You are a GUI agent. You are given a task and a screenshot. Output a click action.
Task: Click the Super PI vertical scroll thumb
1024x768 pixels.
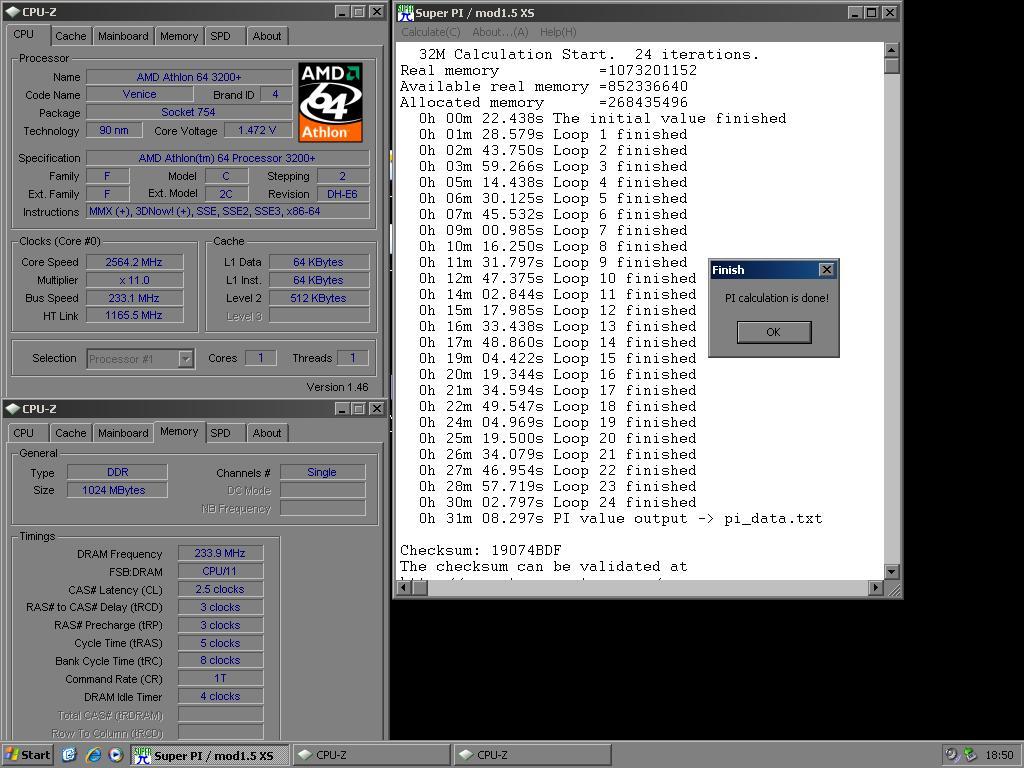pyautogui.click(x=891, y=65)
